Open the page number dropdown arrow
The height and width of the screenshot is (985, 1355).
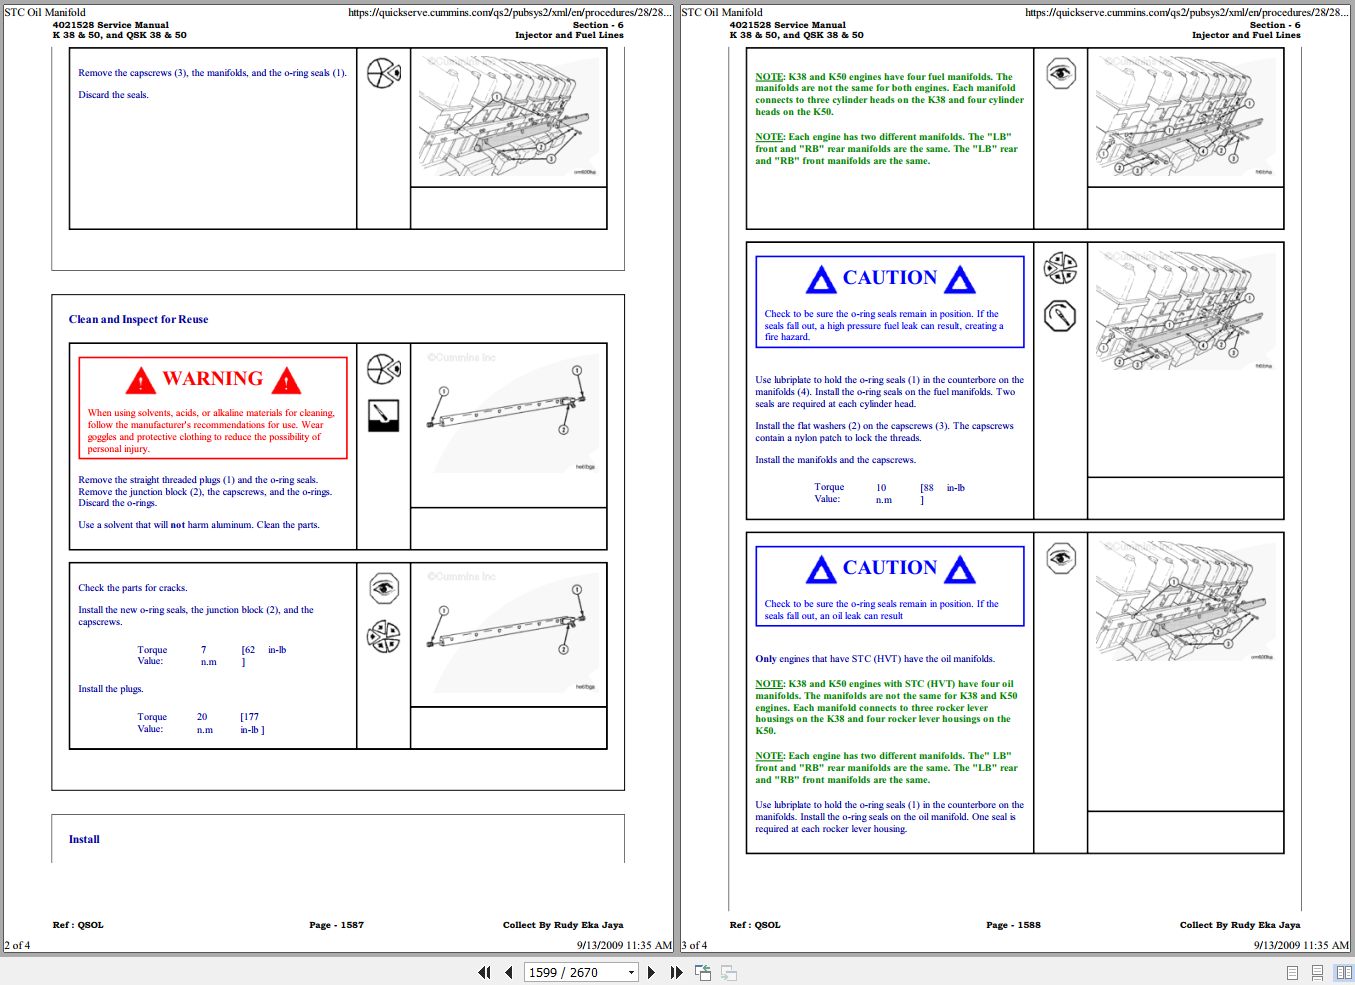coord(631,972)
